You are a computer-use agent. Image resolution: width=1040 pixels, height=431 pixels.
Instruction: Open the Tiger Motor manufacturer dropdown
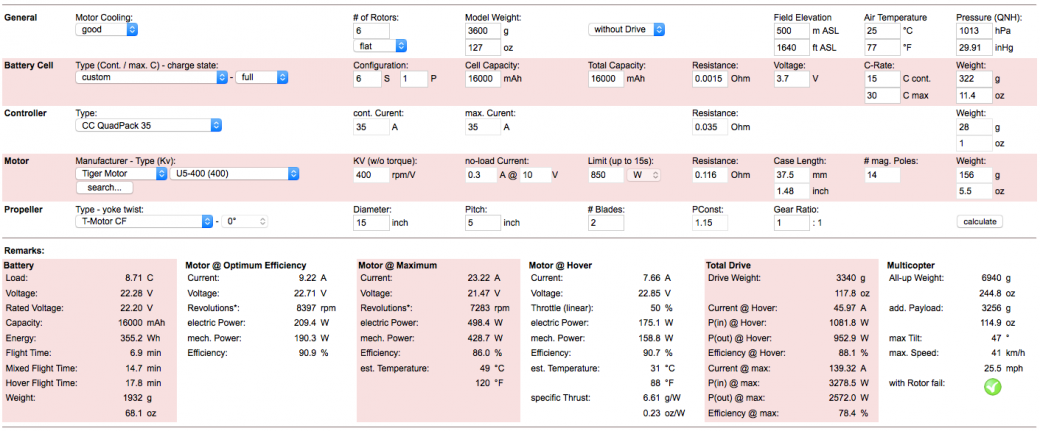(121, 174)
